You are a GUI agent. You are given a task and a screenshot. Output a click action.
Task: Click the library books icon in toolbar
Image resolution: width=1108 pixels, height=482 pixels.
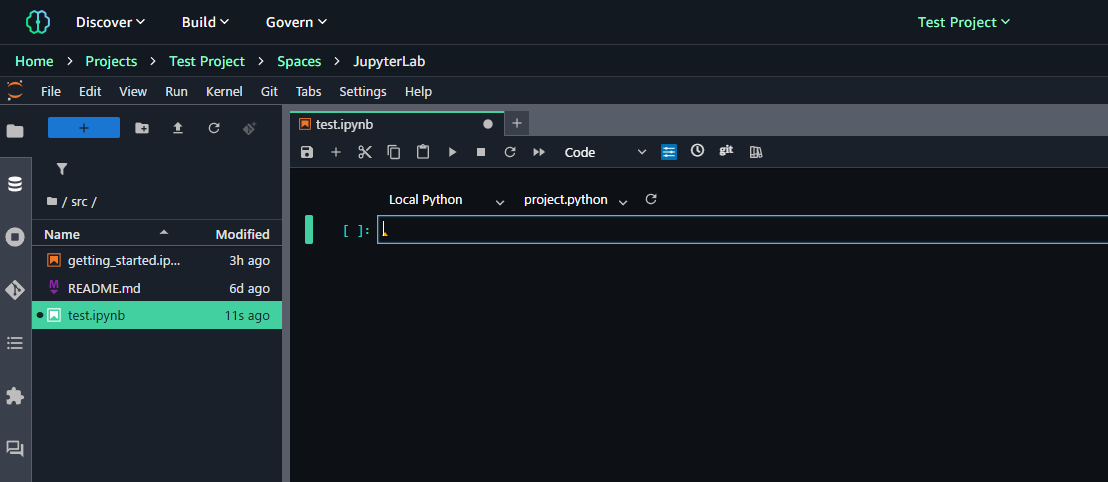756,152
